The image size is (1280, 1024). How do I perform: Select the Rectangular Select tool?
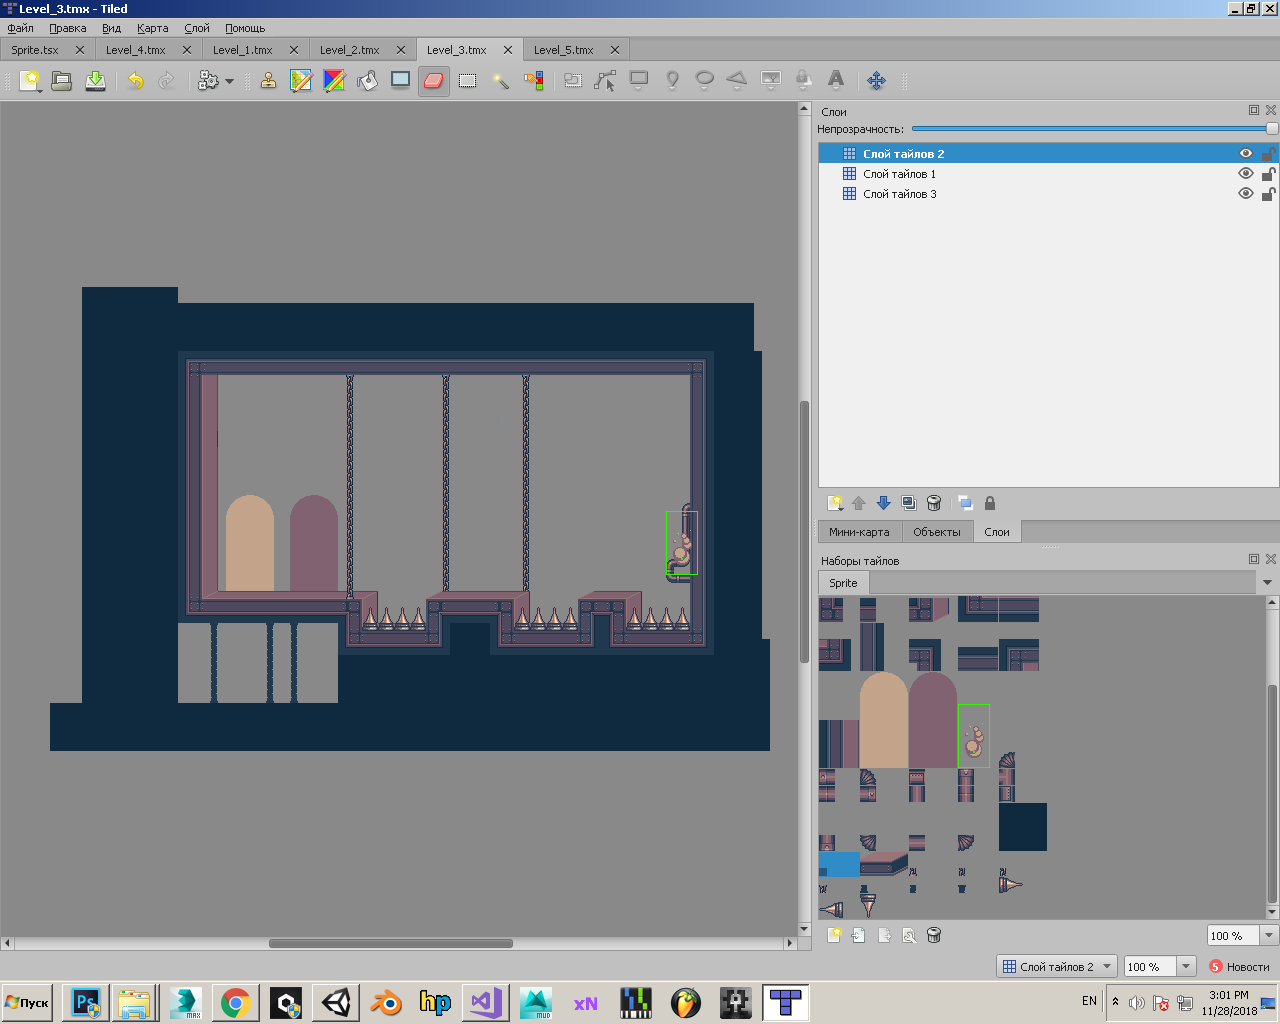point(467,81)
